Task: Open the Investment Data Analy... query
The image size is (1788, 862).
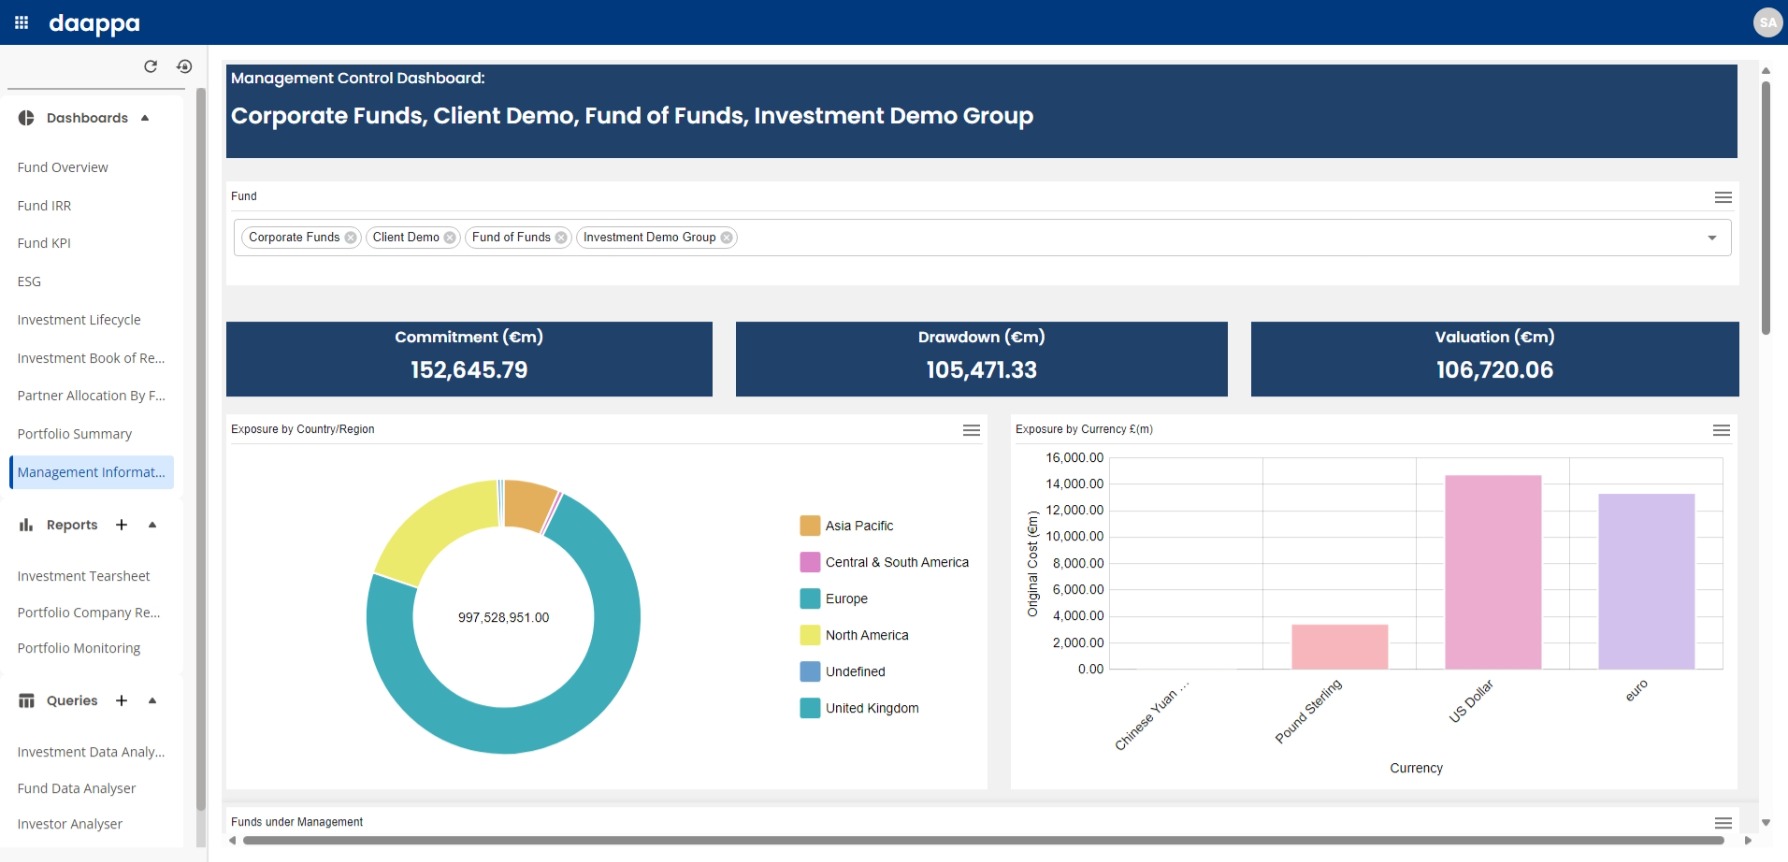Action: (91, 752)
